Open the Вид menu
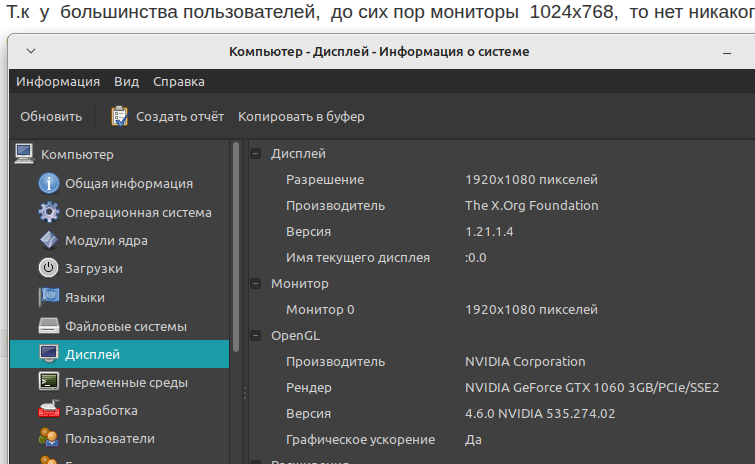This screenshot has width=755, height=464. pyautogui.click(x=127, y=82)
